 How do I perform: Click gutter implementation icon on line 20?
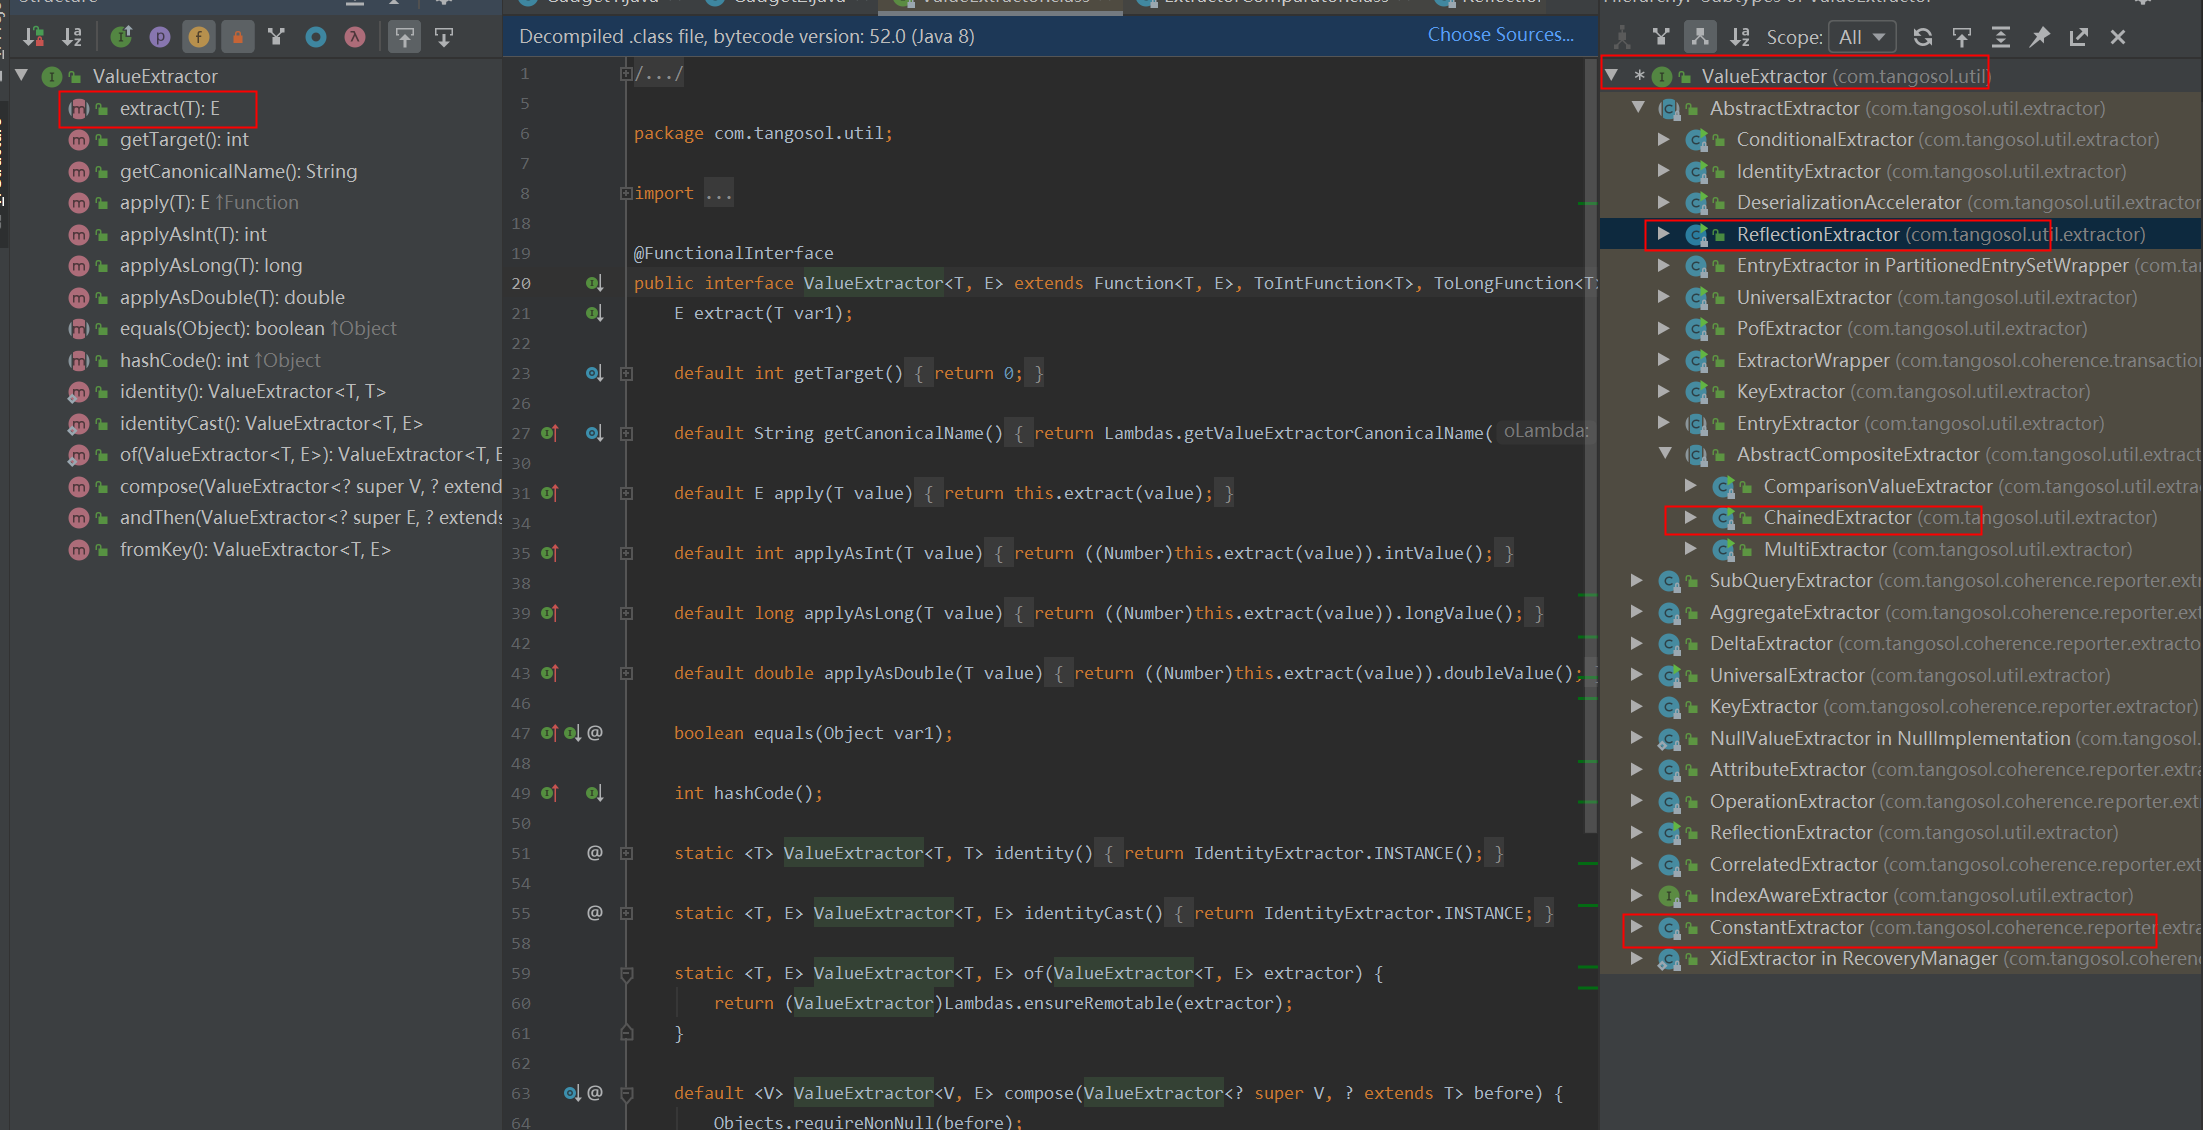[594, 283]
